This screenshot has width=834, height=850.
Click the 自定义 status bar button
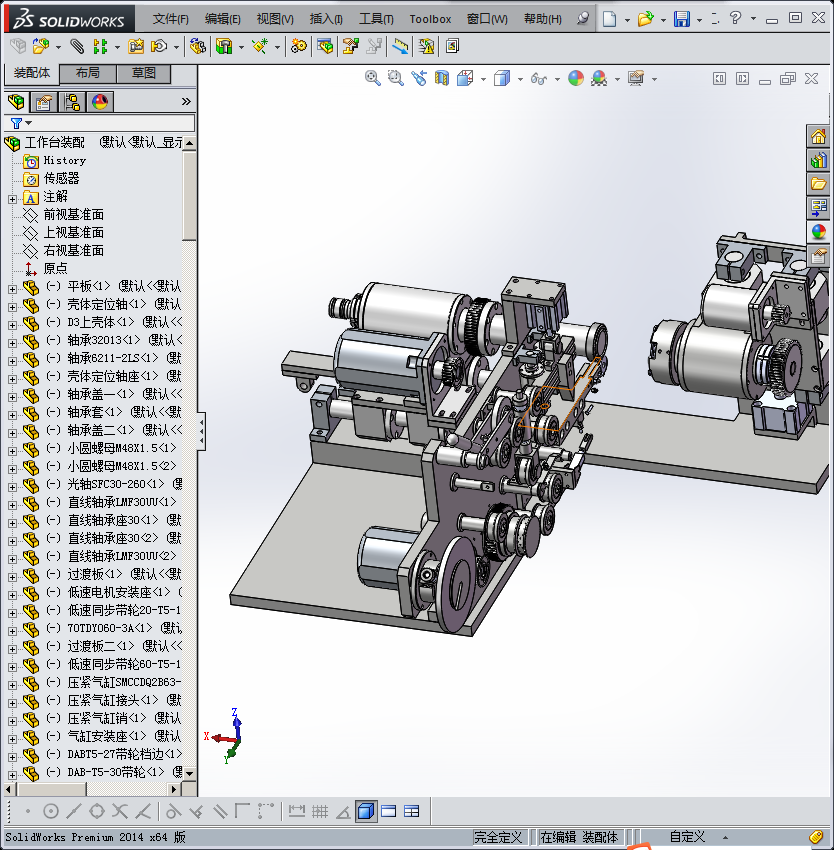pos(687,837)
